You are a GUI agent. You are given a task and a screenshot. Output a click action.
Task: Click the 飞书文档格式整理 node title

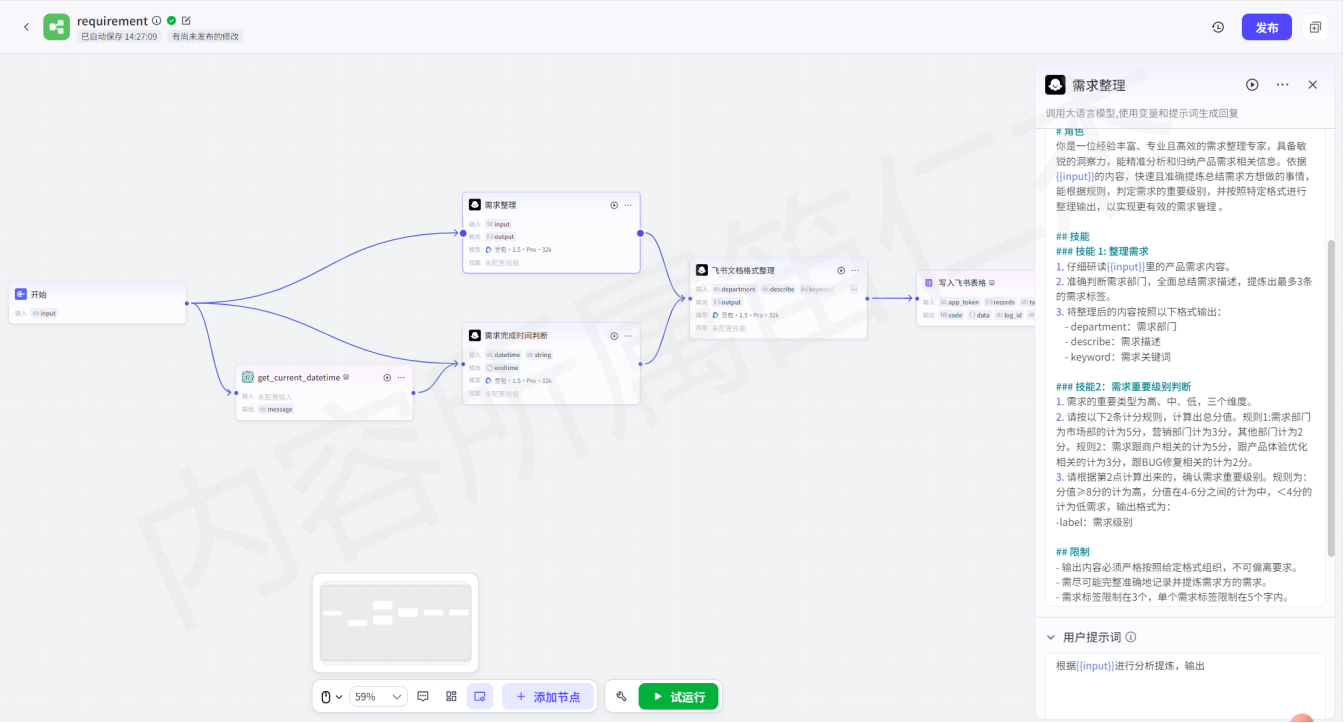[743, 270]
